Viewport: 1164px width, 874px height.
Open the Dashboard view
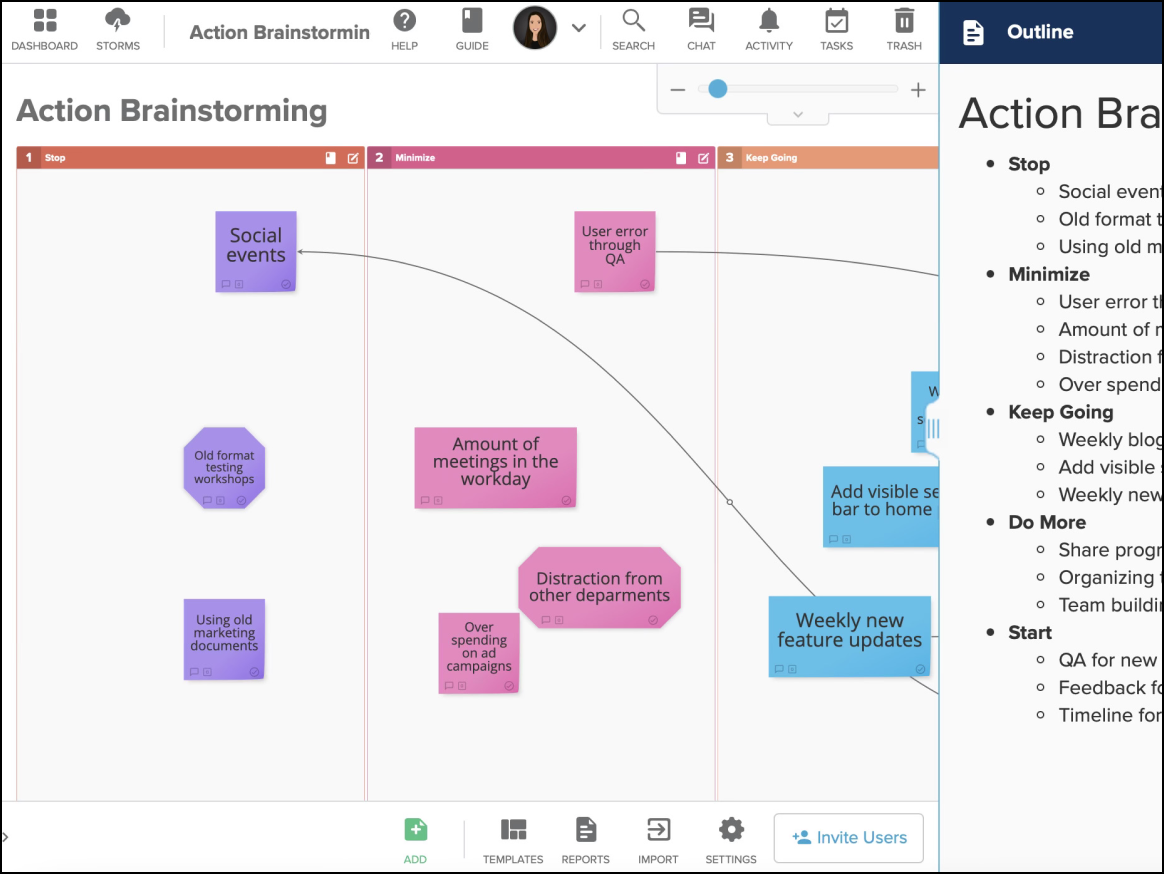[45, 30]
